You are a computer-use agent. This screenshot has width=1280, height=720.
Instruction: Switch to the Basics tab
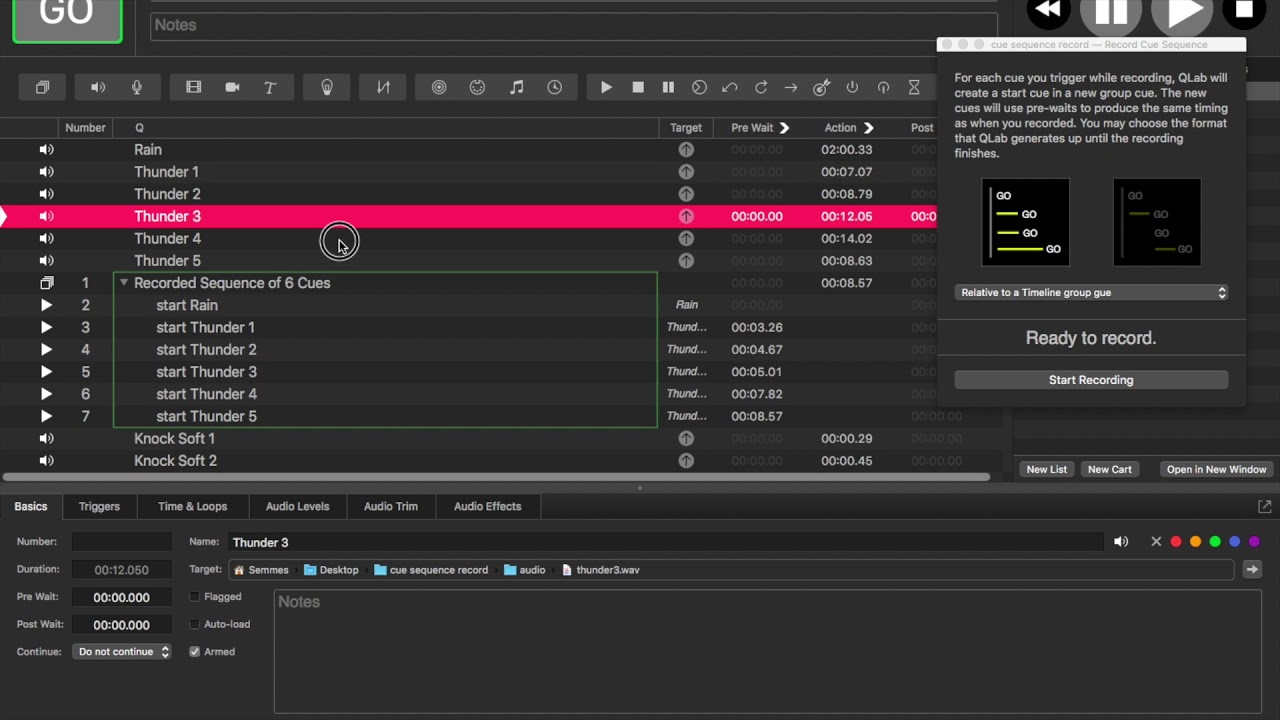pos(31,507)
